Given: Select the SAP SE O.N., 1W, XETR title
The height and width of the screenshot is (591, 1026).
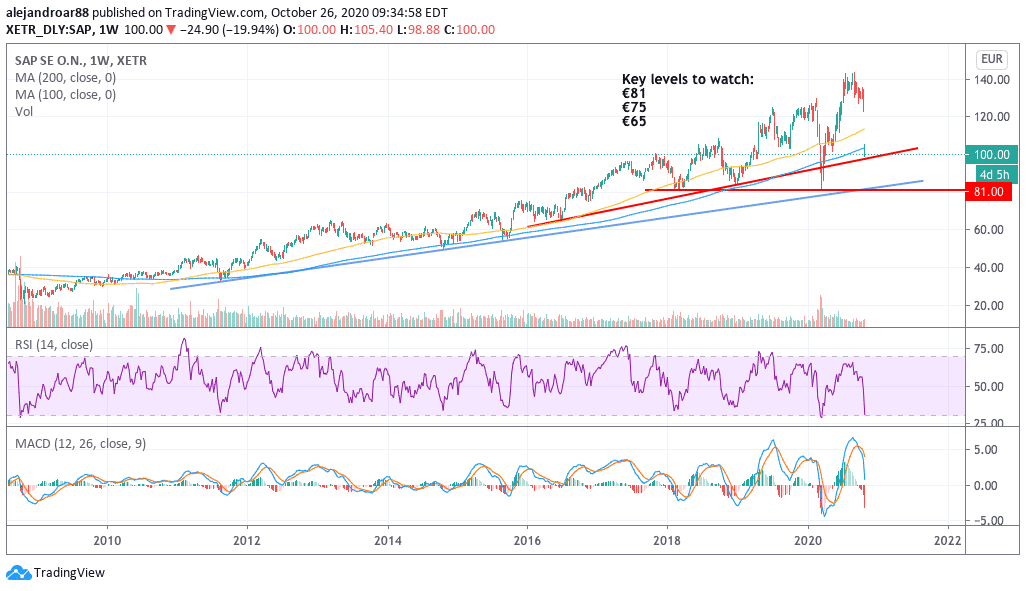Looking at the screenshot, I should 80,60.
